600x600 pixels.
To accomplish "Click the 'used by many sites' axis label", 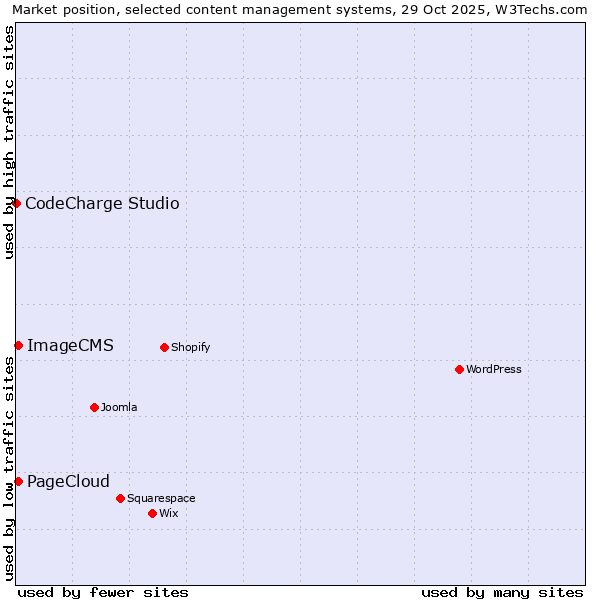I will point(502,592).
